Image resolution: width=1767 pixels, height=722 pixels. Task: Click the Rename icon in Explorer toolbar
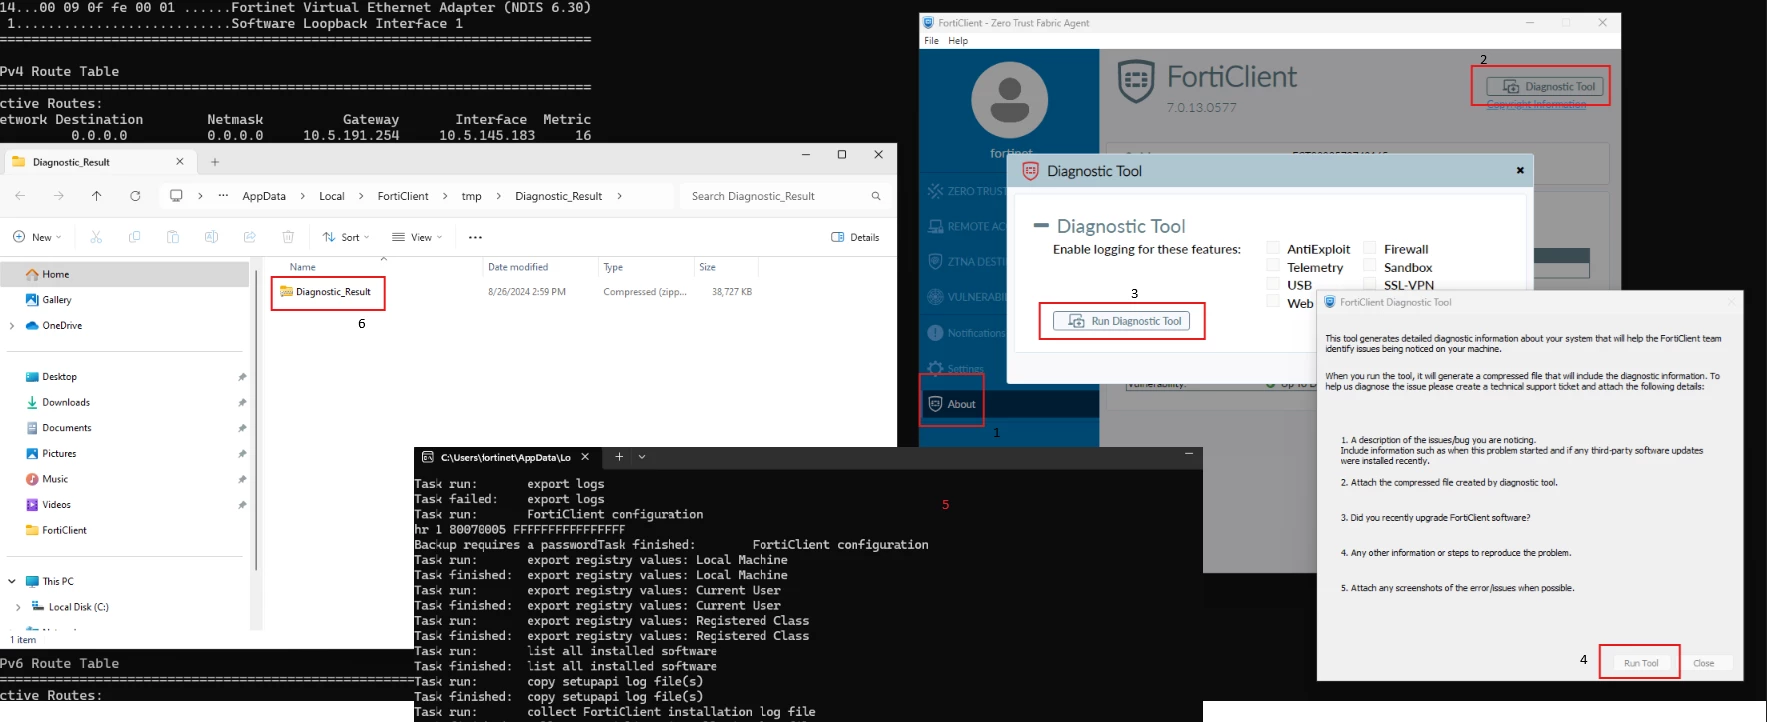211,237
